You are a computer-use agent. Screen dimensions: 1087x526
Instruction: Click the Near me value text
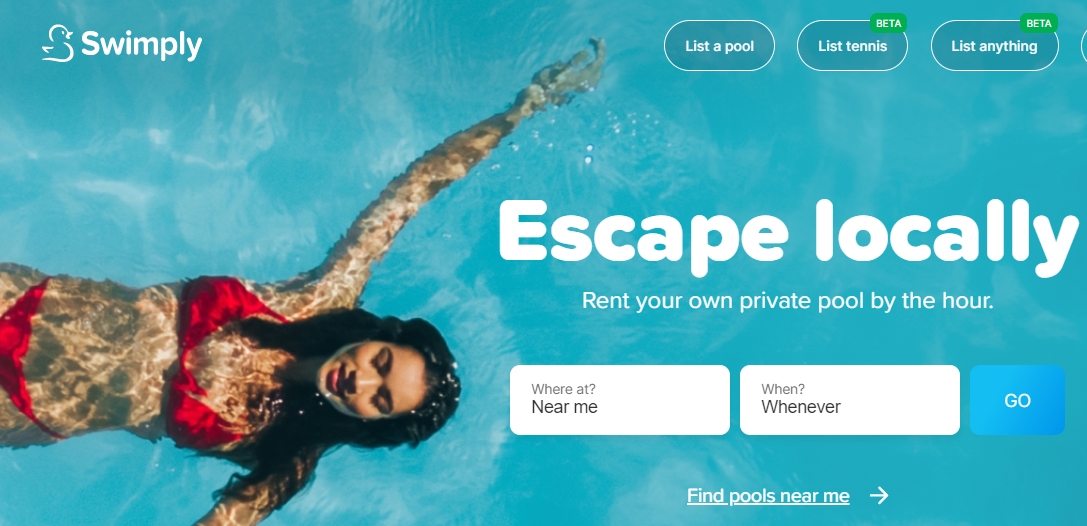pos(564,407)
